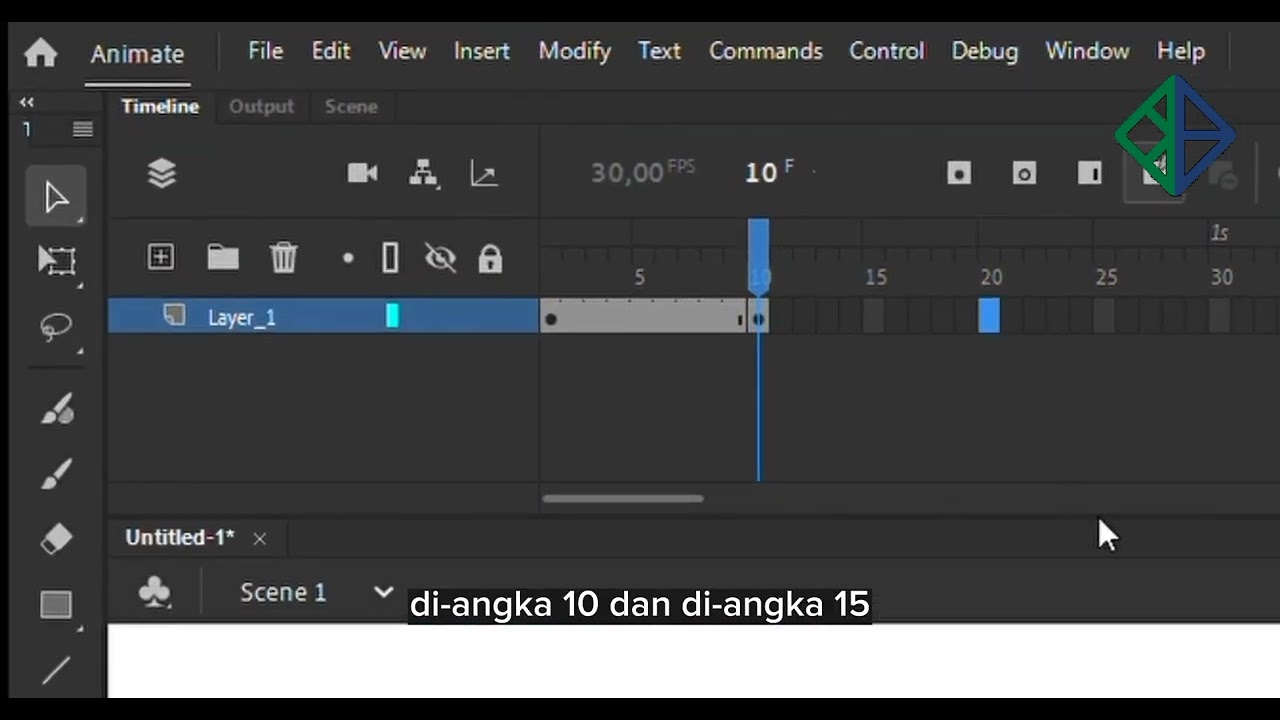Delete the selected layer trash icon
This screenshot has height=720, width=1280.
coord(284,258)
